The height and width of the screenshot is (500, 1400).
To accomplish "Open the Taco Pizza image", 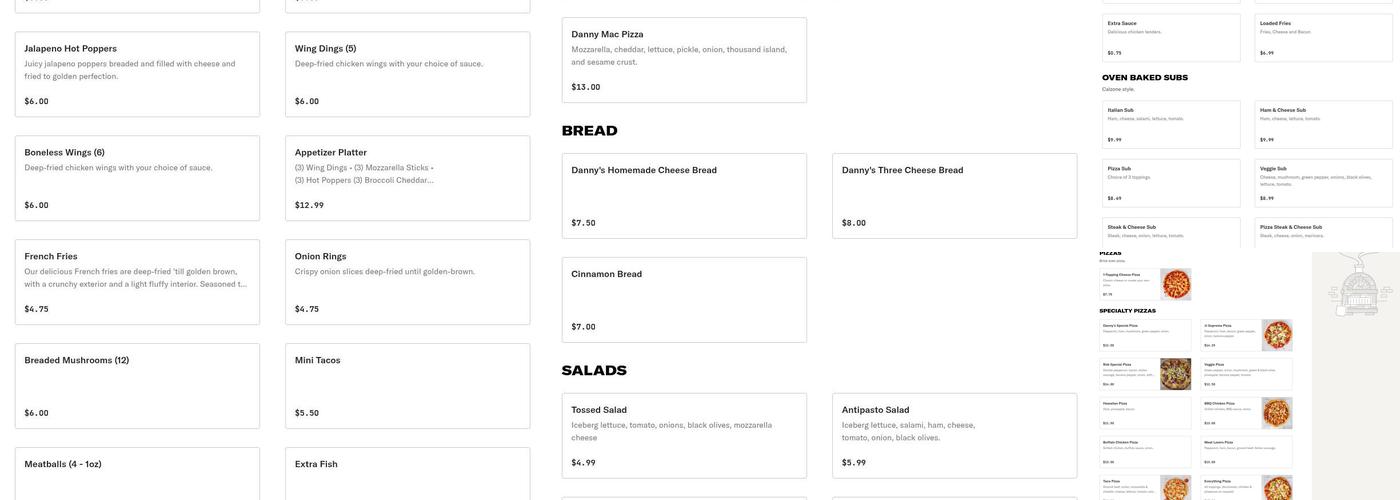I will (x=1175, y=487).
